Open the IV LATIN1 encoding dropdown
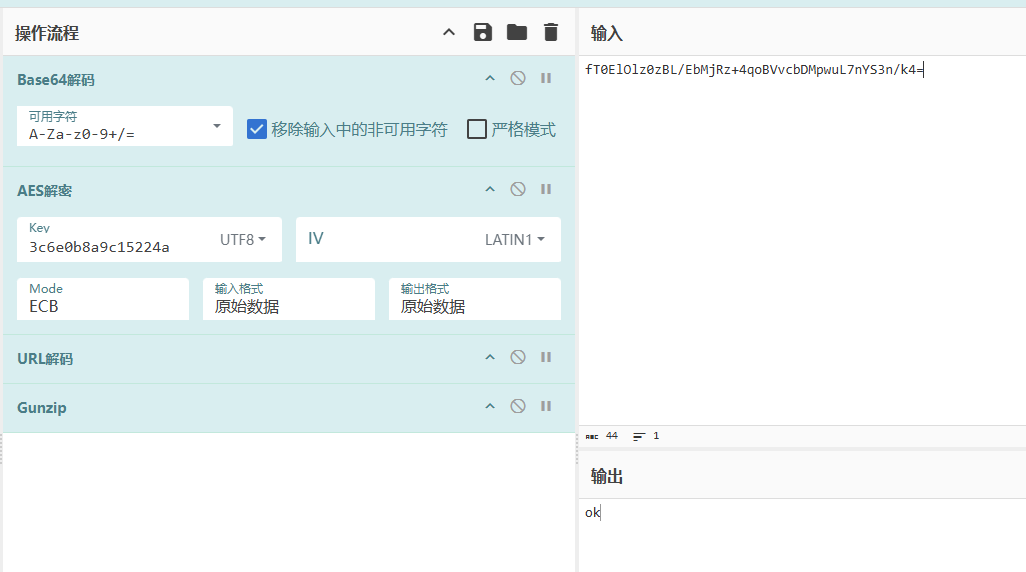Viewport: 1026px width, 572px height. coord(515,240)
